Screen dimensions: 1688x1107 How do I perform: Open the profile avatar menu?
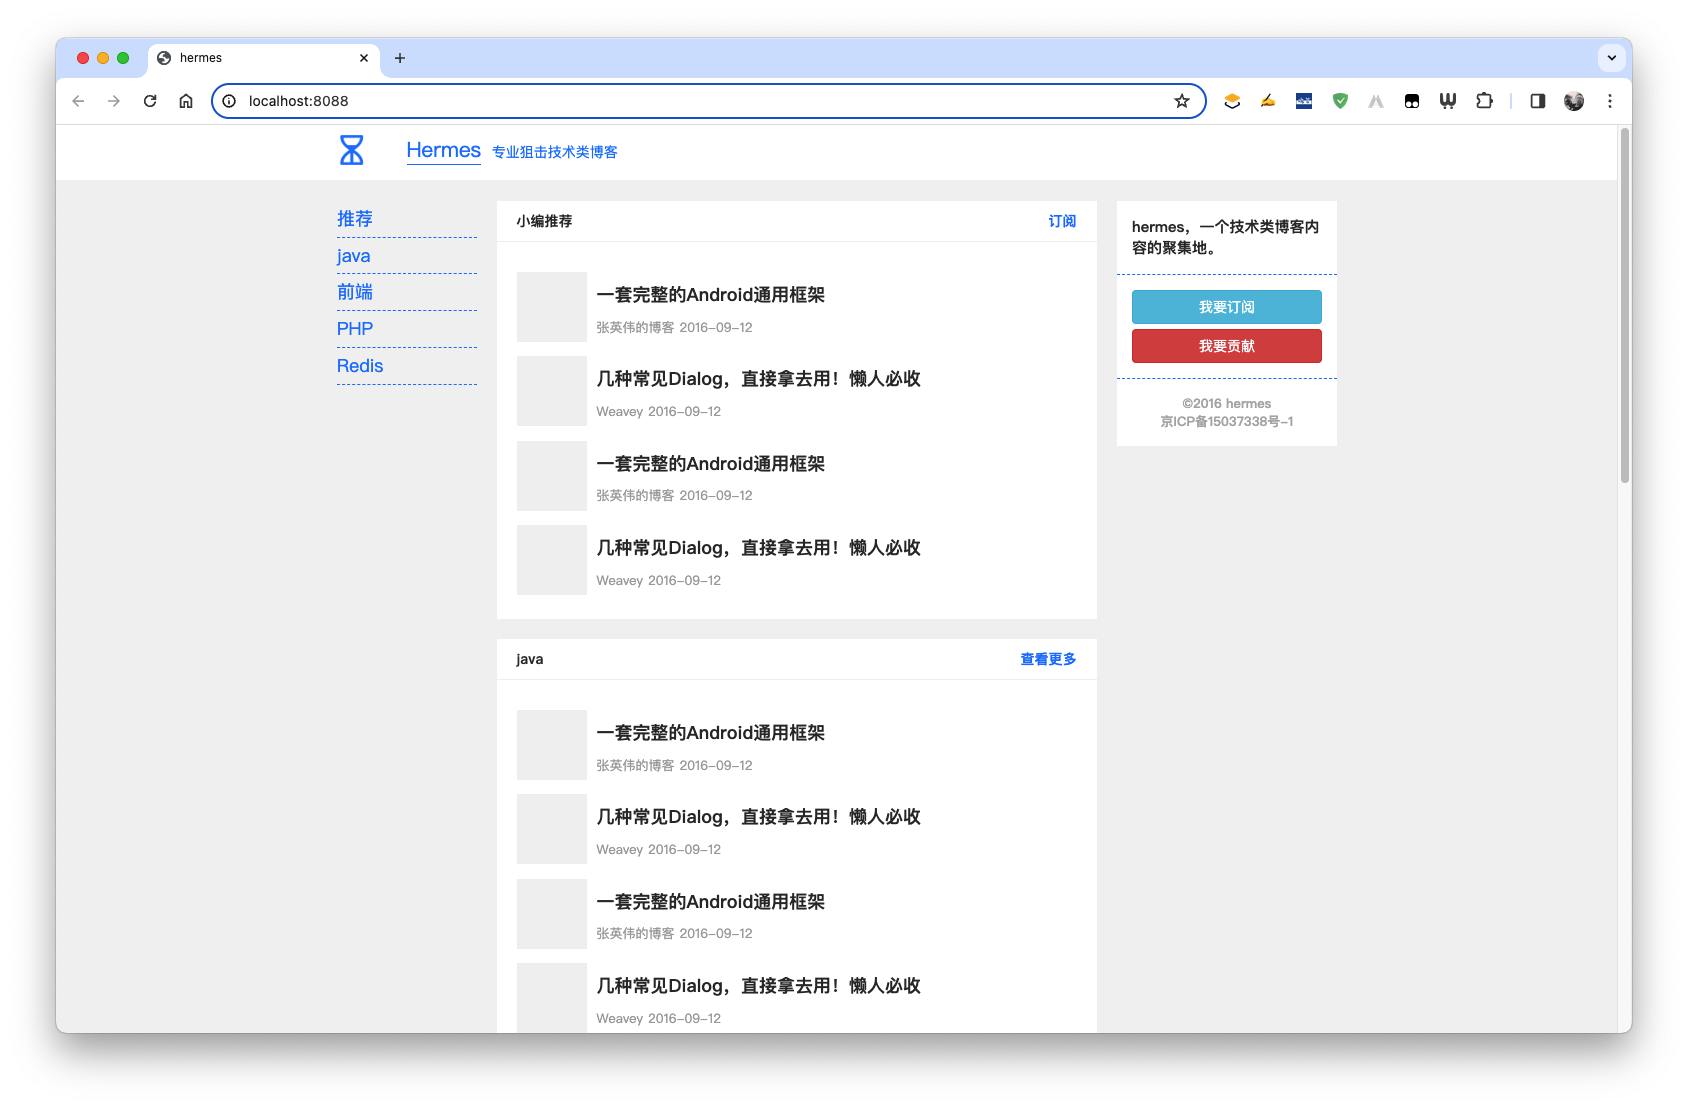1574,101
